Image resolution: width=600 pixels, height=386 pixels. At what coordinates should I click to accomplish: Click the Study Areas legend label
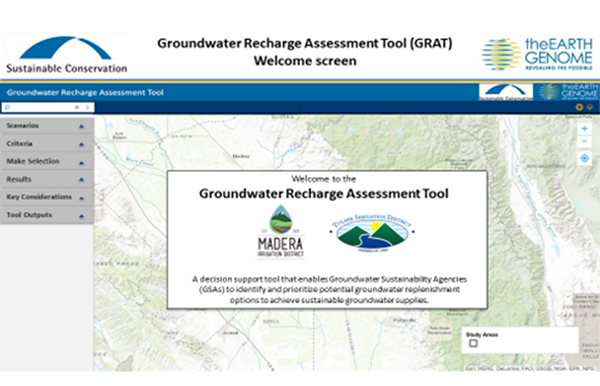pyautogui.click(x=482, y=335)
